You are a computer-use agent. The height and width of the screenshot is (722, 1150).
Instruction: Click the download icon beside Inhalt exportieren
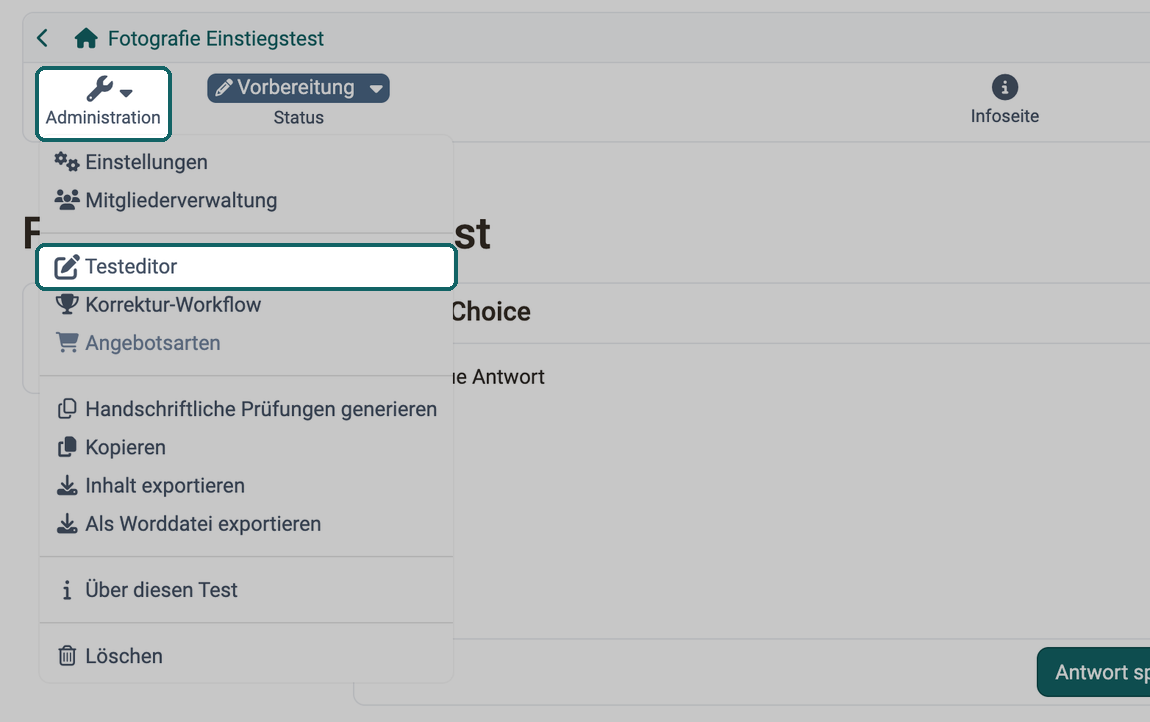[67, 486]
